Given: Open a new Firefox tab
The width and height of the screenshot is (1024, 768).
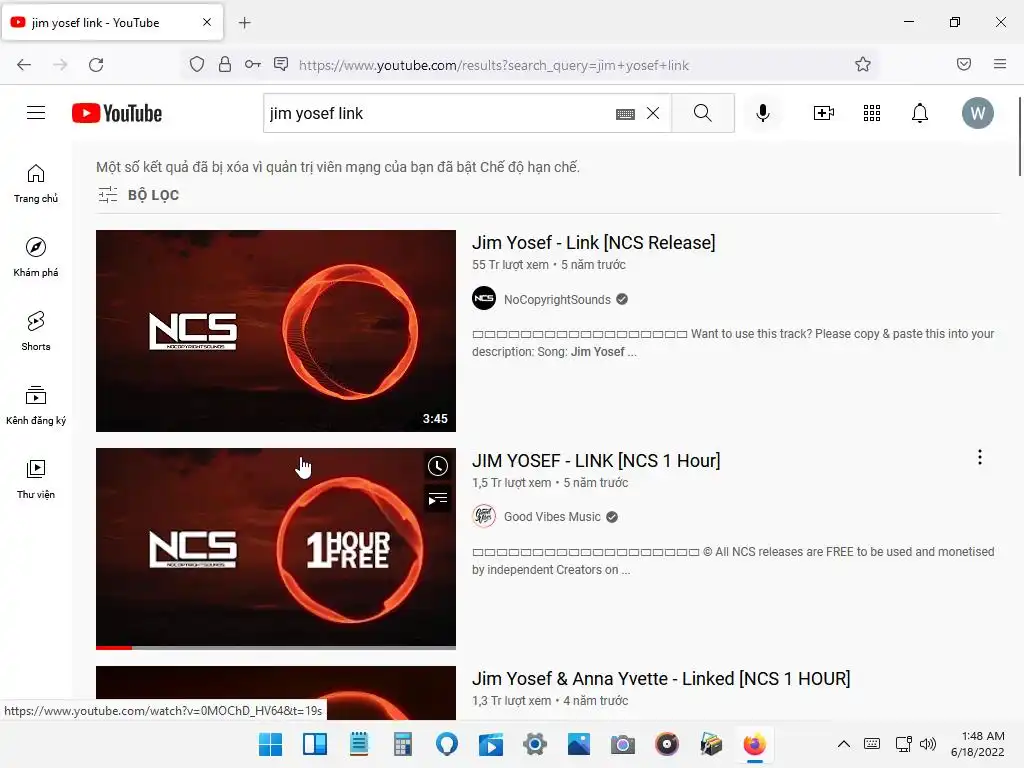Looking at the screenshot, I should tap(244, 23).
